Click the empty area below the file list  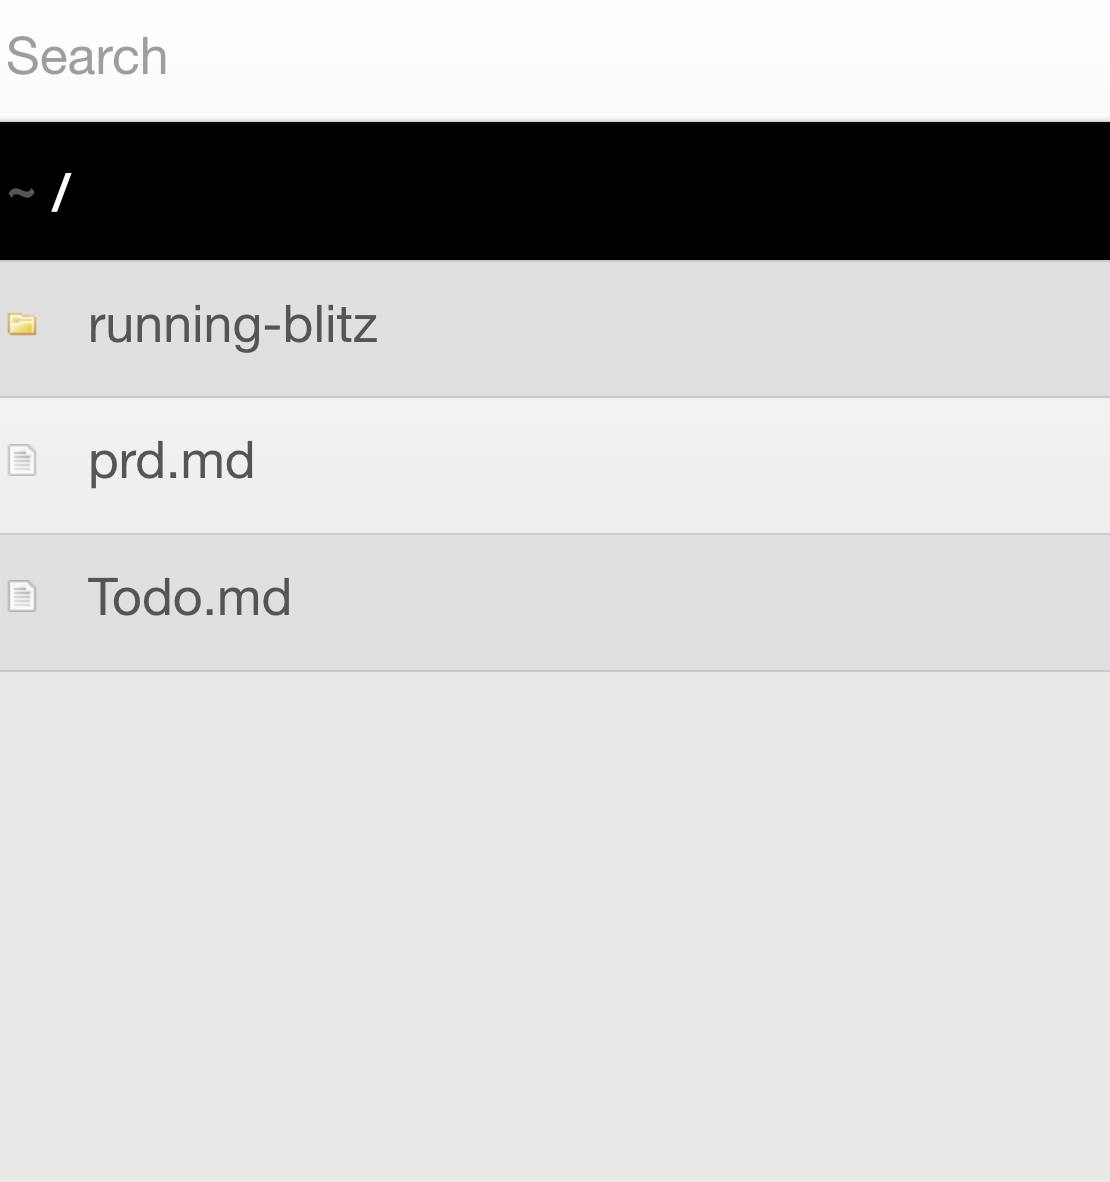(555, 926)
